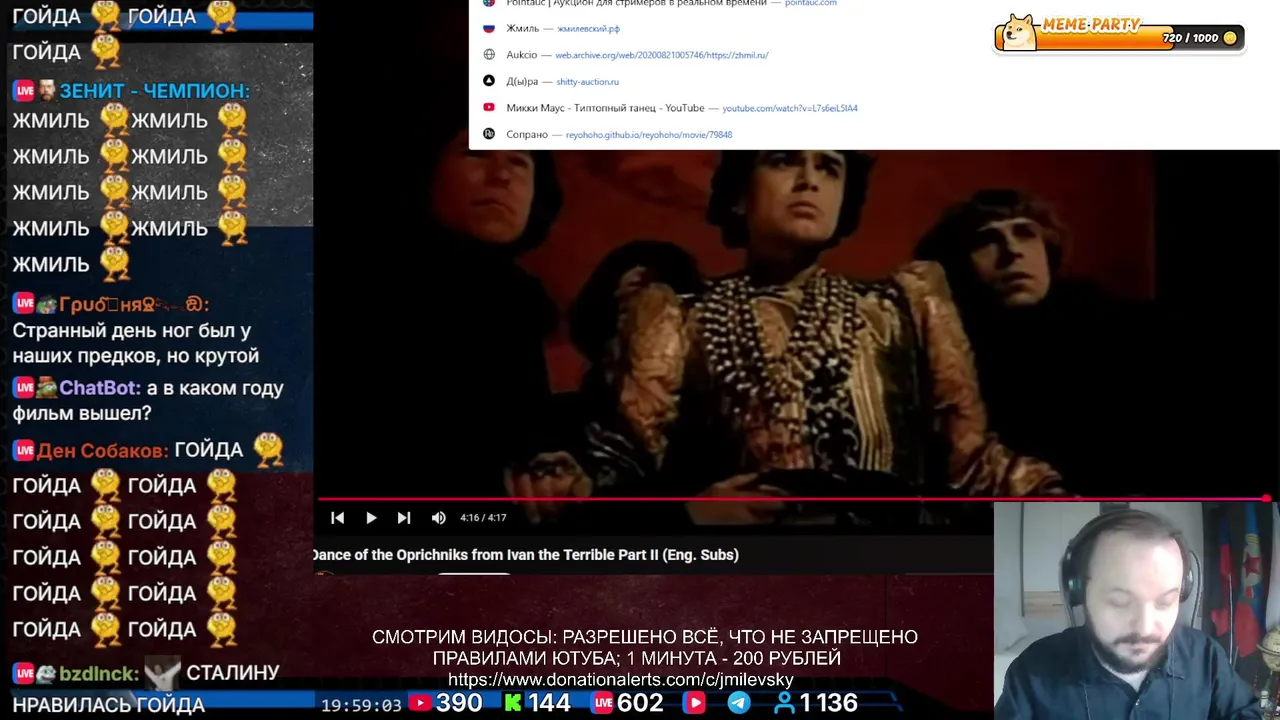Viewport: 1280px width, 720px height.
Task: Skip to the next video
Action: pyautogui.click(x=404, y=517)
